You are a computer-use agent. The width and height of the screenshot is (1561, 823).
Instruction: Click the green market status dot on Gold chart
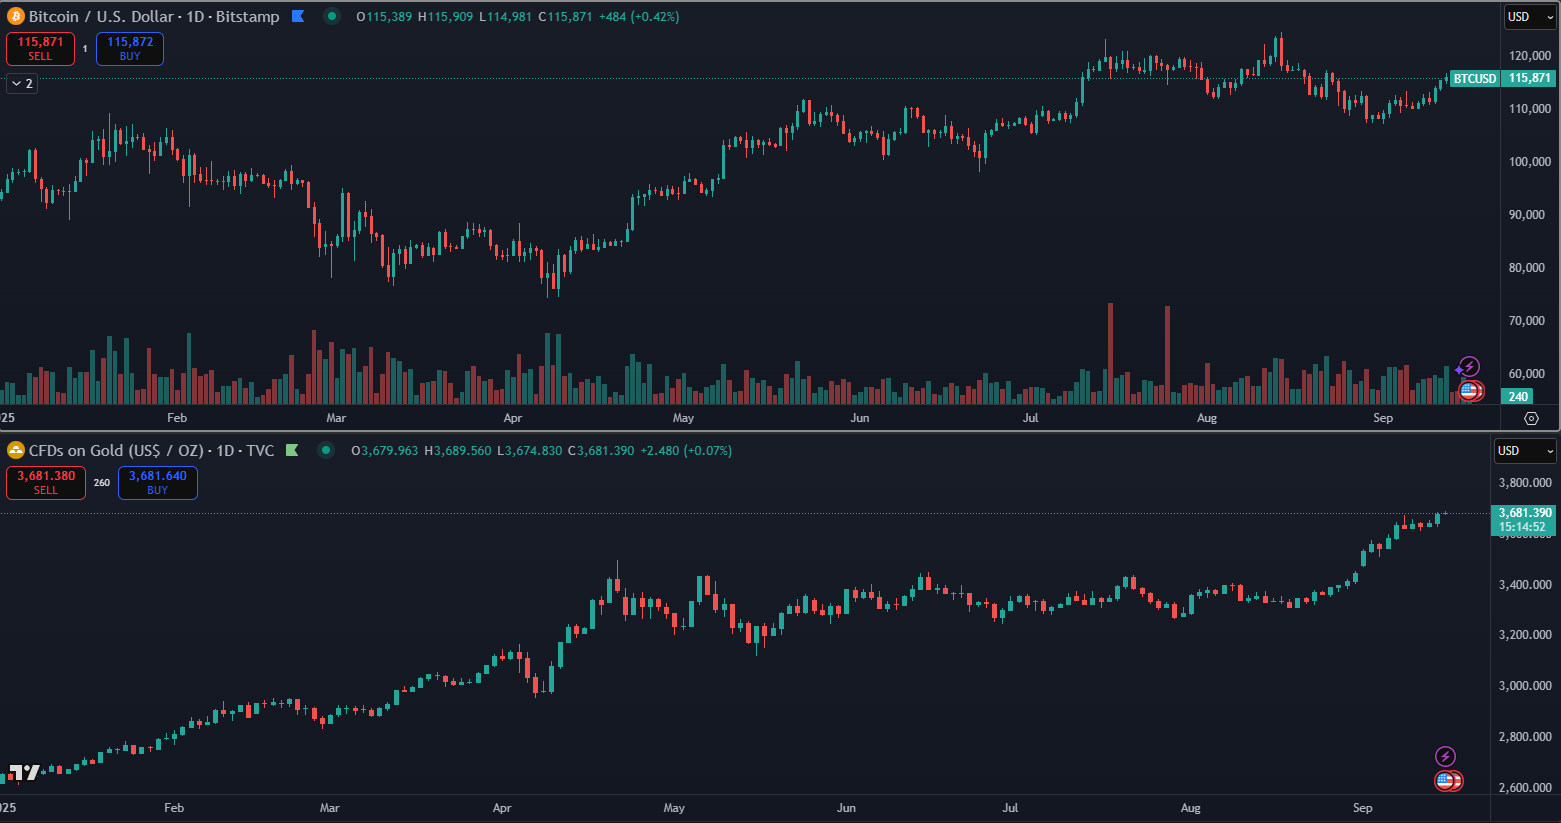326,450
